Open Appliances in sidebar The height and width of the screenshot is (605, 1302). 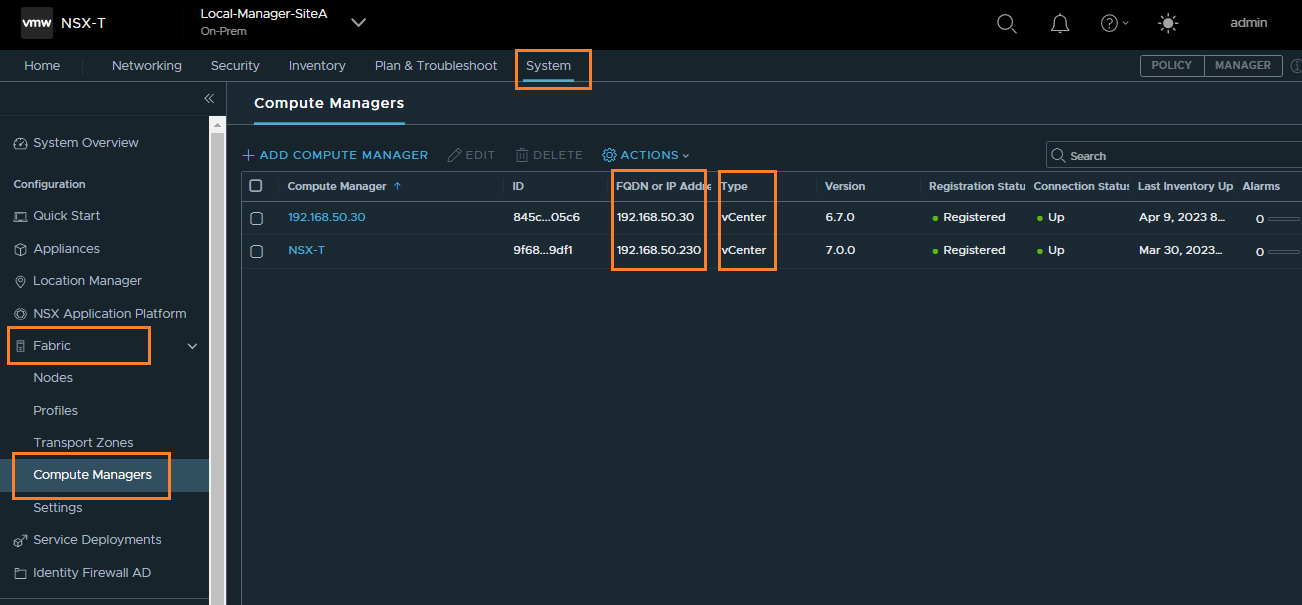[x=67, y=249]
